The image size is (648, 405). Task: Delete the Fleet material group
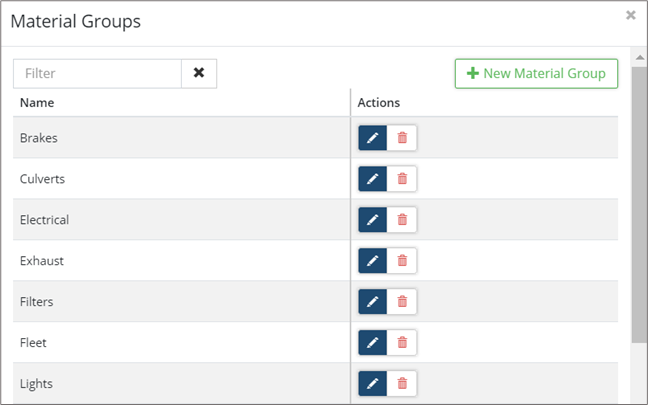click(402, 342)
